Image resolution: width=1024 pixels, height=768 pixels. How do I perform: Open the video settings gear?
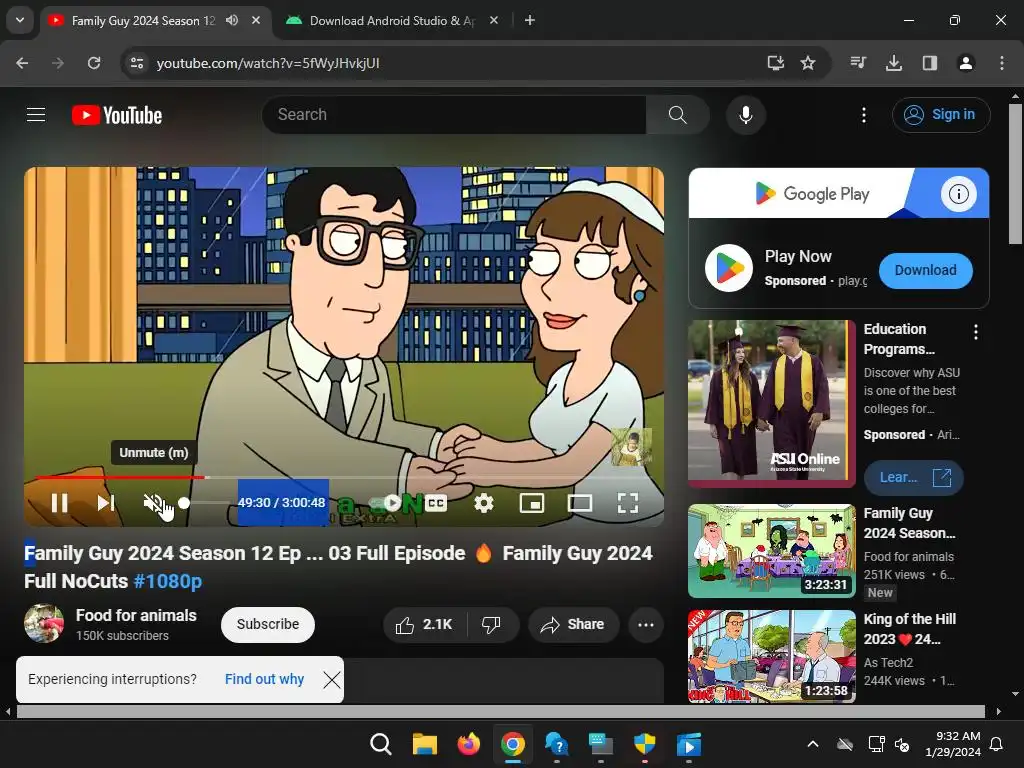(484, 503)
